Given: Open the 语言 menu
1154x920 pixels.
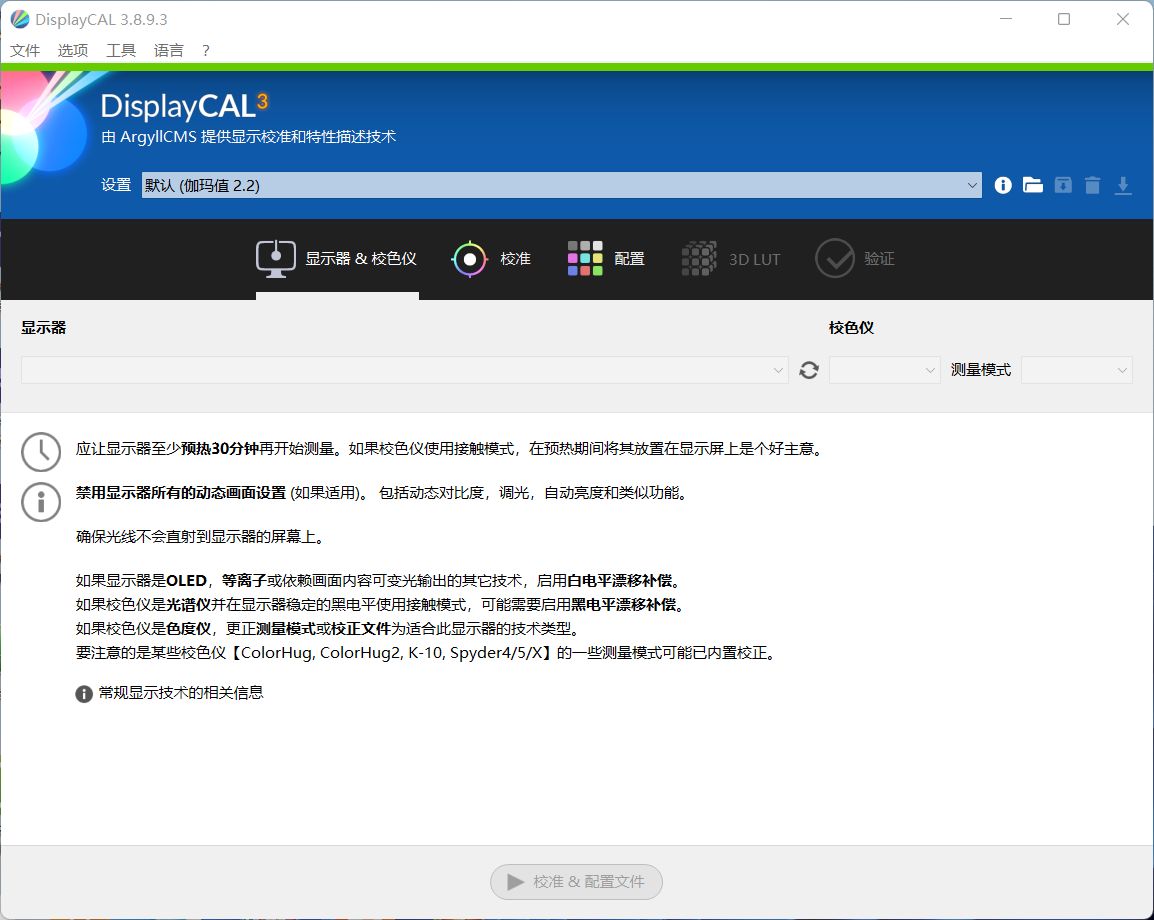Looking at the screenshot, I should [x=169, y=50].
